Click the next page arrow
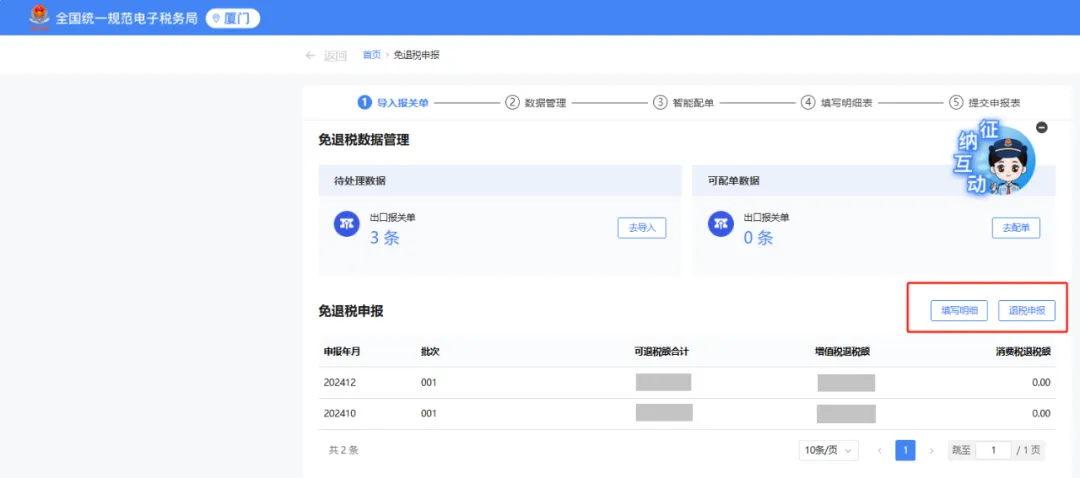 point(931,450)
